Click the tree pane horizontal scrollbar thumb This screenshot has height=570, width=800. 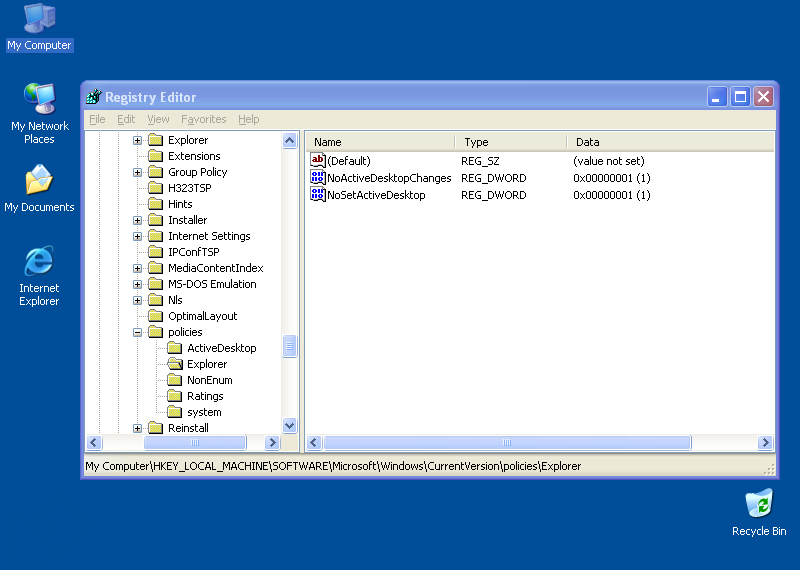pyautogui.click(x=195, y=442)
